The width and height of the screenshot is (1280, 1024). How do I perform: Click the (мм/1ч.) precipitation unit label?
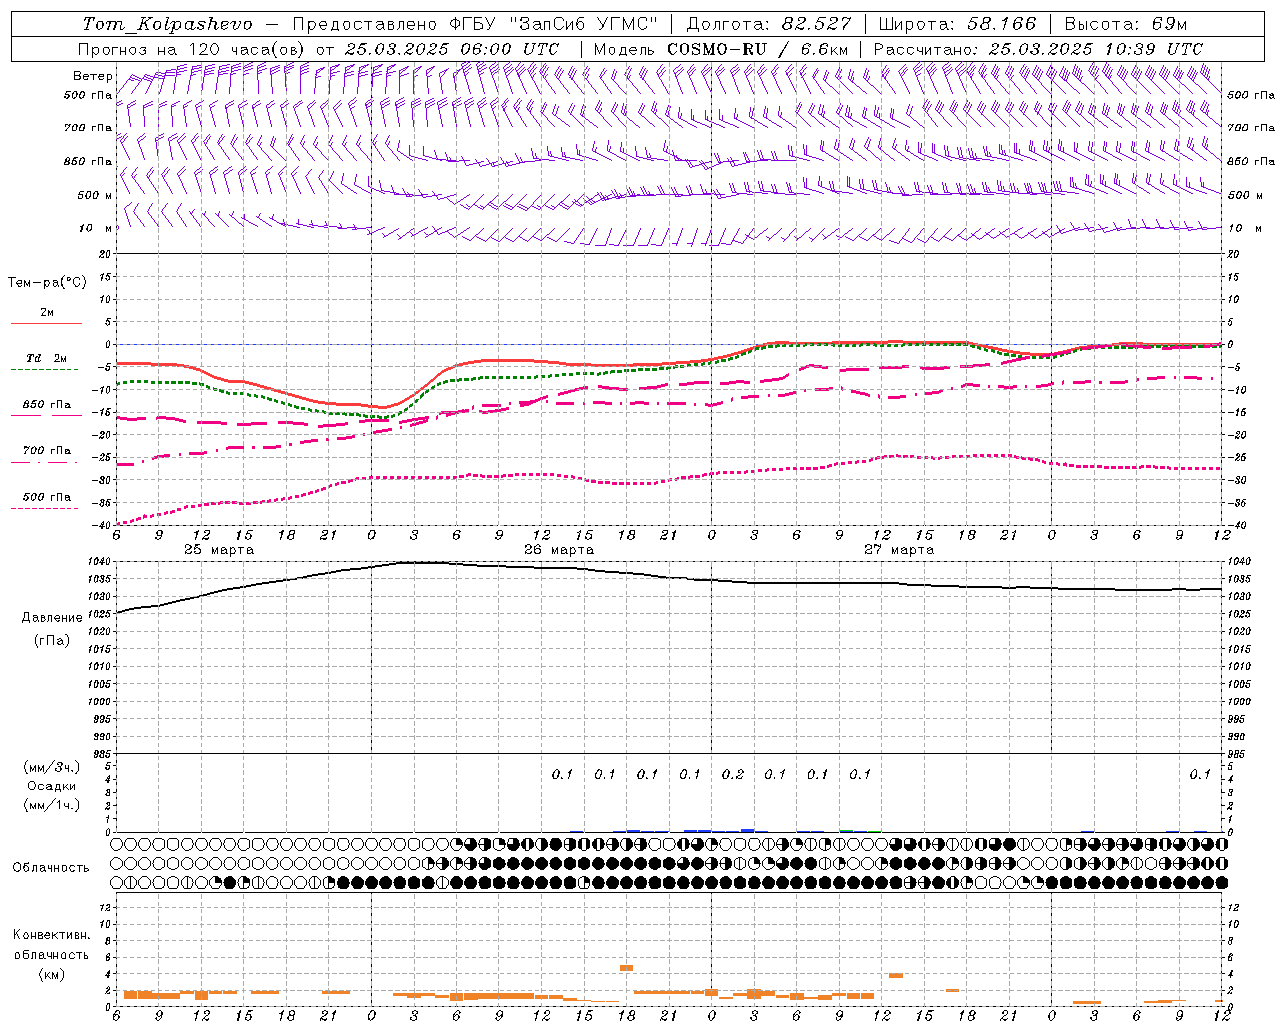(x=52, y=805)
